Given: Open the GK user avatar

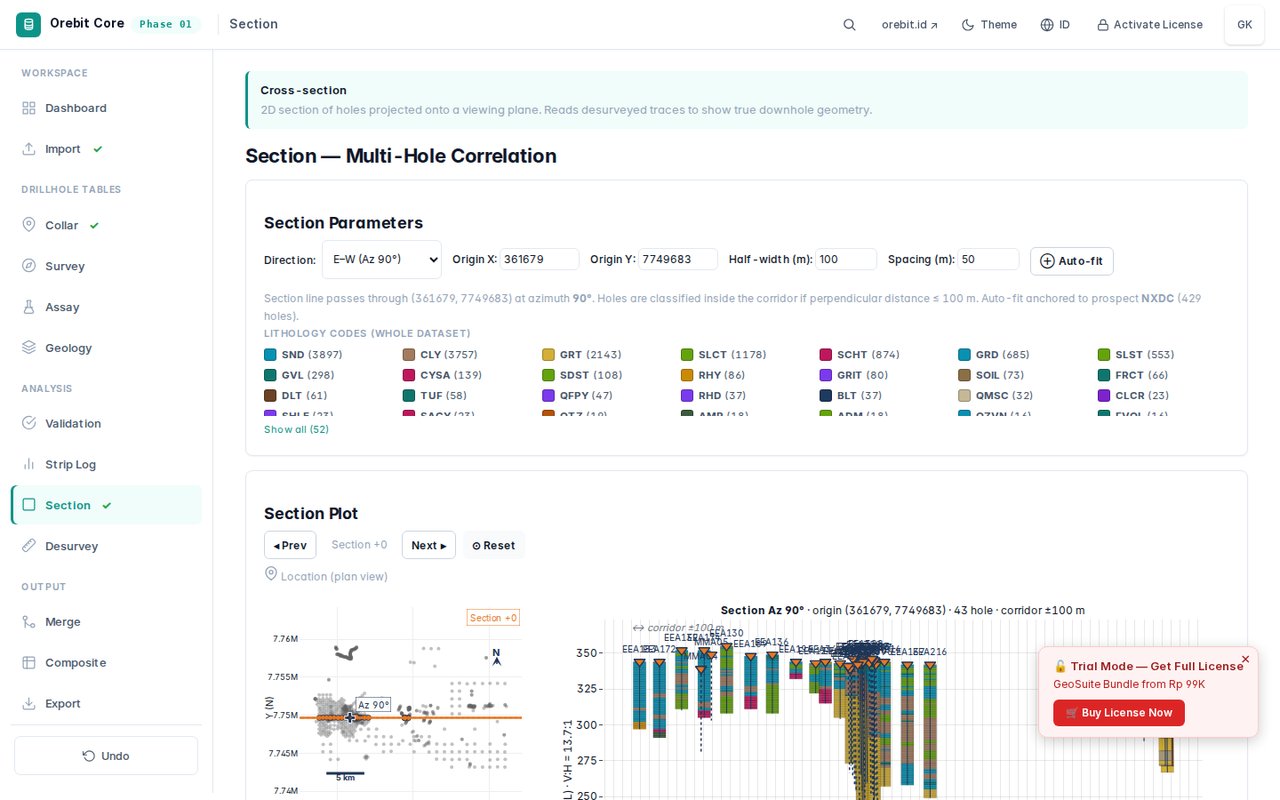Looking at the screenshot, I should [1244, 25].
